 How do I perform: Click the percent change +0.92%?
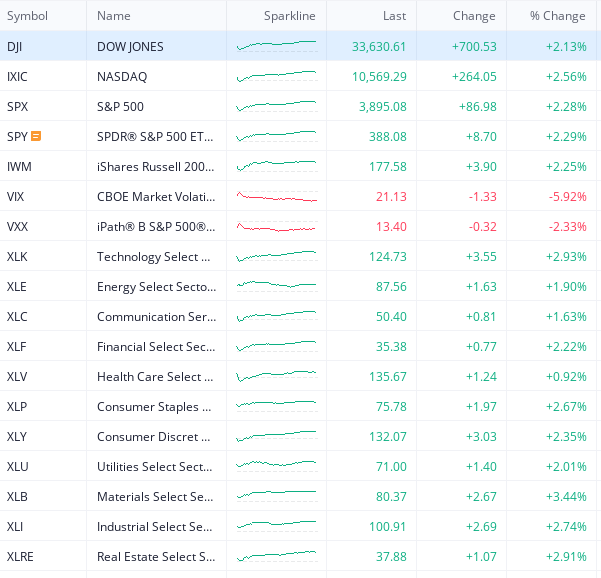[x=566, y=376]
